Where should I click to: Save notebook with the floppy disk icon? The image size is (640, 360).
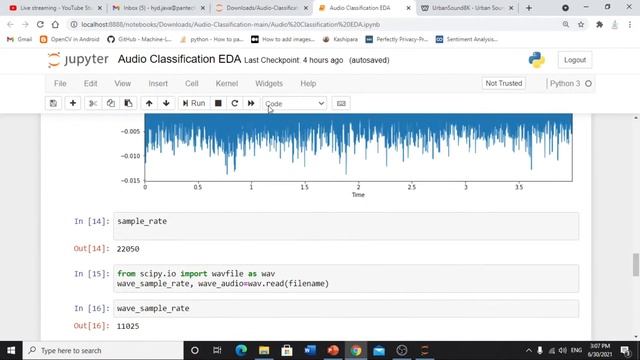pos(53,103)
